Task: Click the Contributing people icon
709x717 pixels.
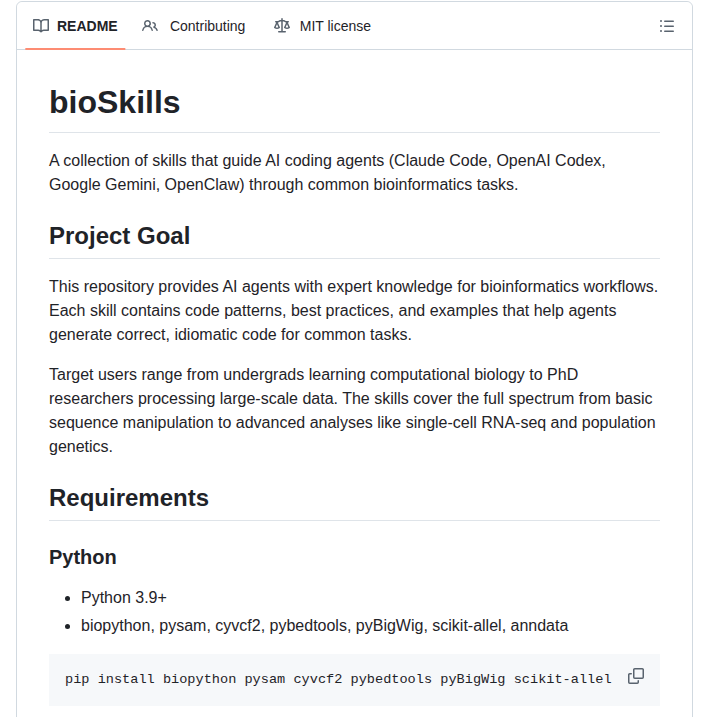Action: (150, 26)
